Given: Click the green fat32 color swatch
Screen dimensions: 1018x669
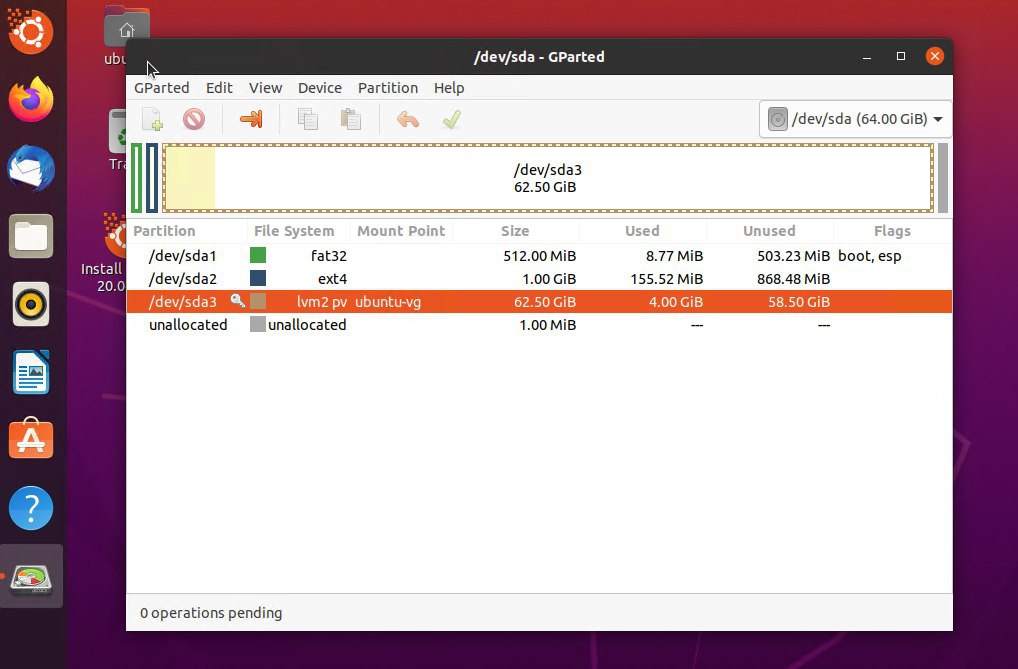Looking at the screenshot, I should (x=258, y=255).
